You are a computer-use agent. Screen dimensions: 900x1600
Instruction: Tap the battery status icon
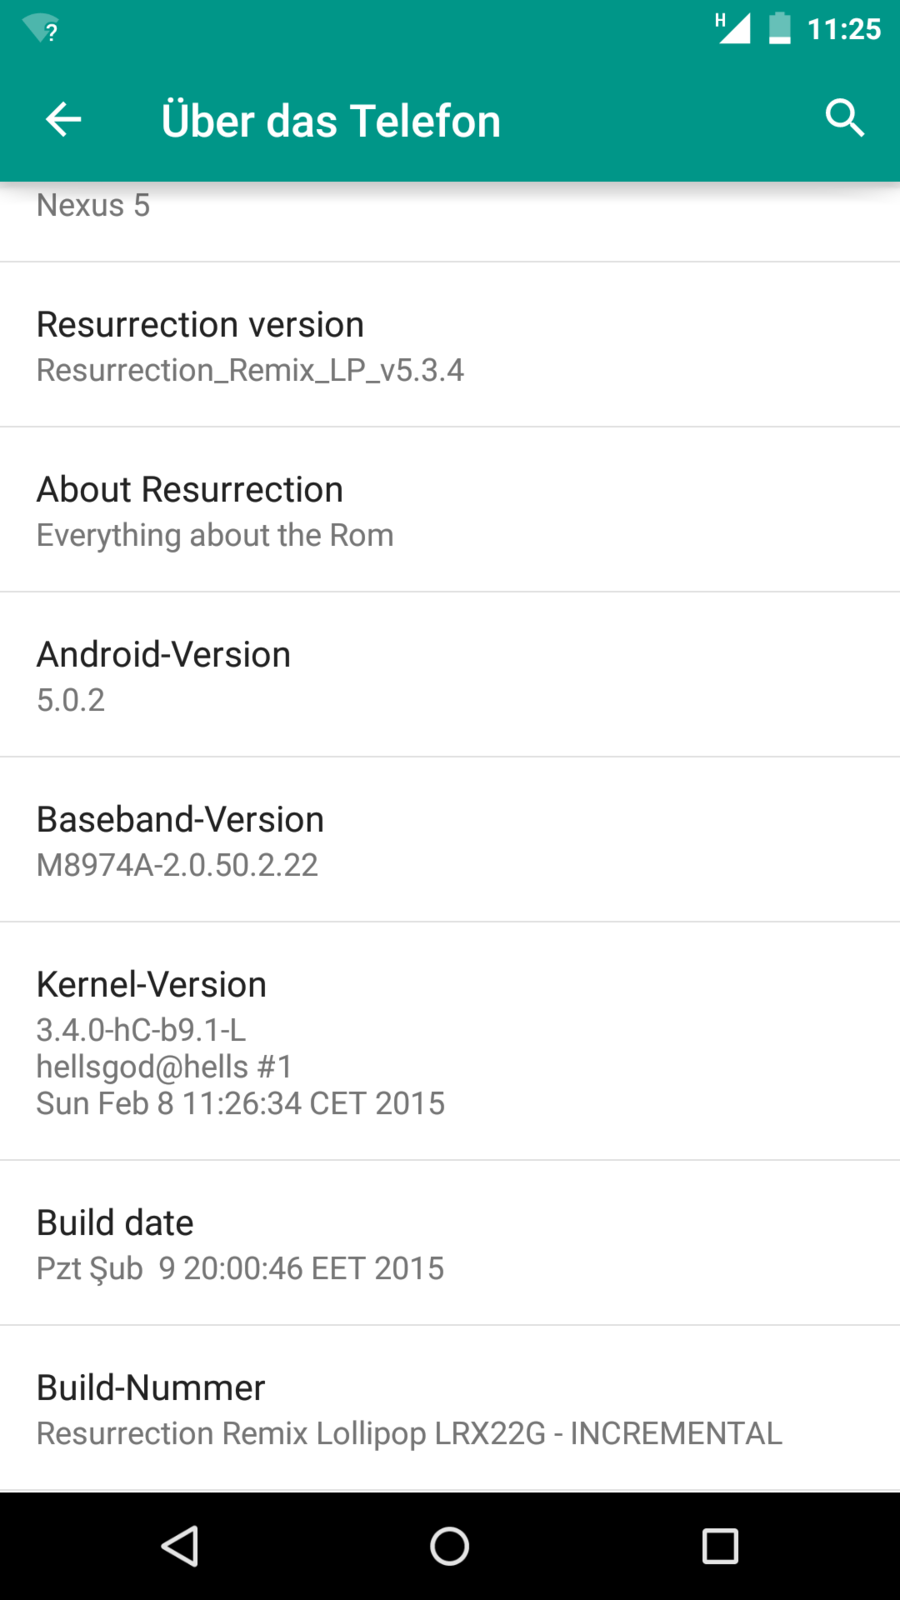pos(779,28)
